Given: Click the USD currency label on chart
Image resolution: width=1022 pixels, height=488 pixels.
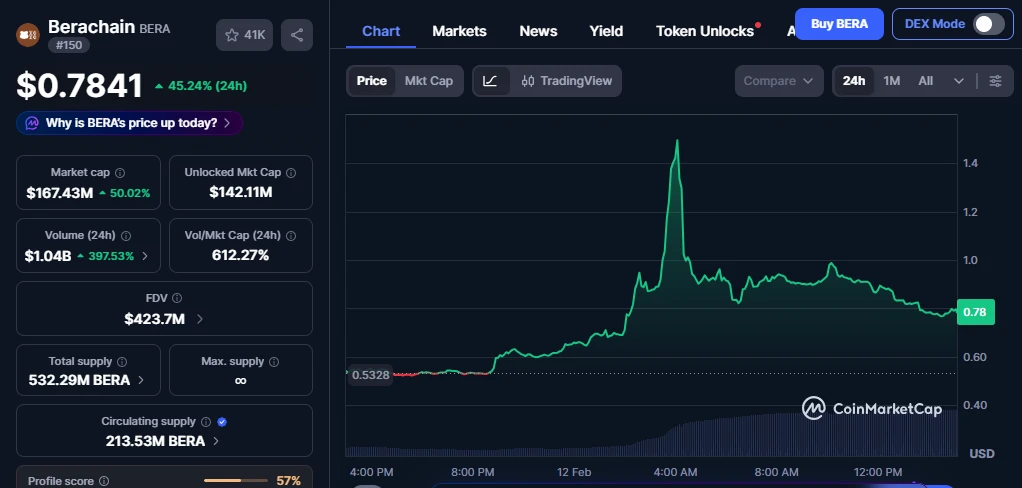Looking at the screenshot, I should pyautogui.click(x=982, y=453).
